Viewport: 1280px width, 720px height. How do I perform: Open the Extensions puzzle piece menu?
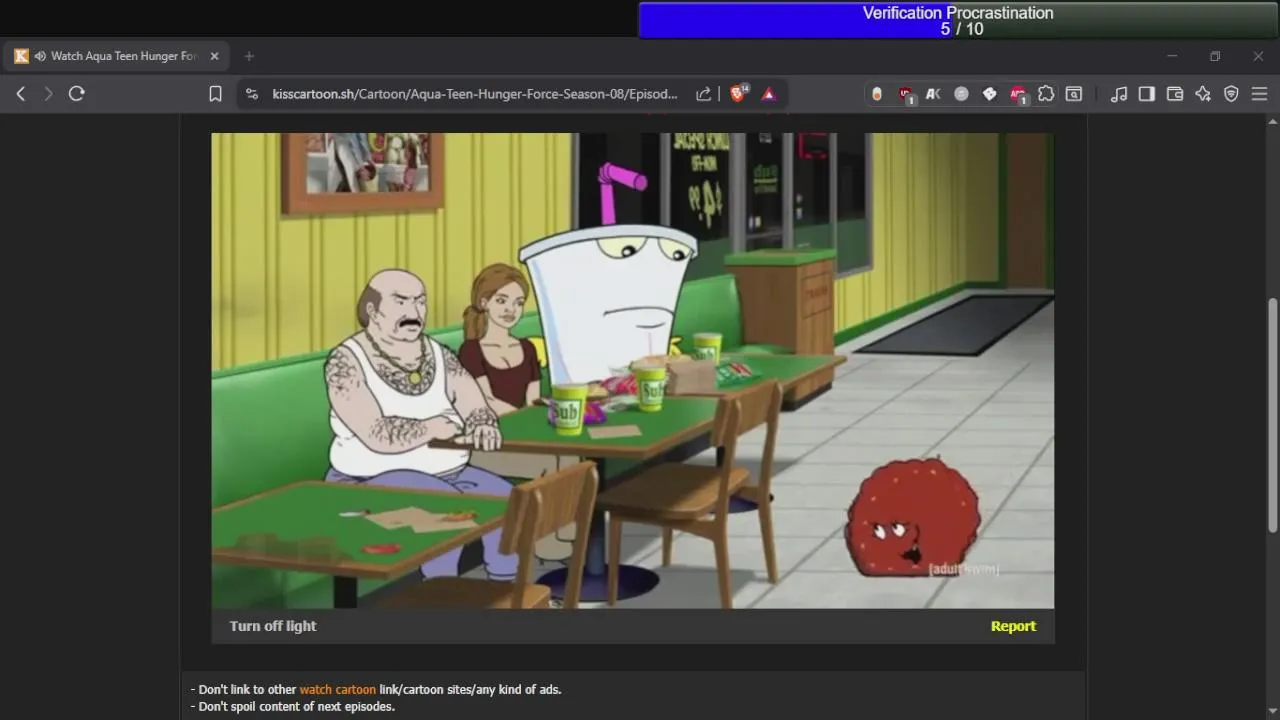pos(1046,94)
